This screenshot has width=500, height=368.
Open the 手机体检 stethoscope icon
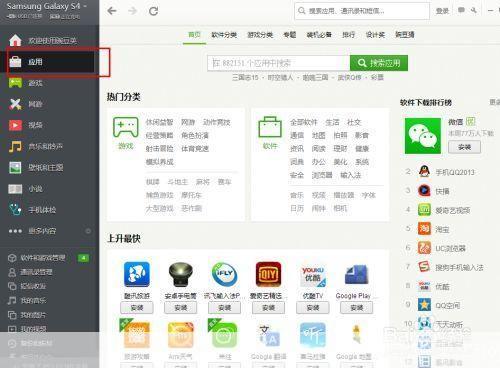click(x=15, y=210)
